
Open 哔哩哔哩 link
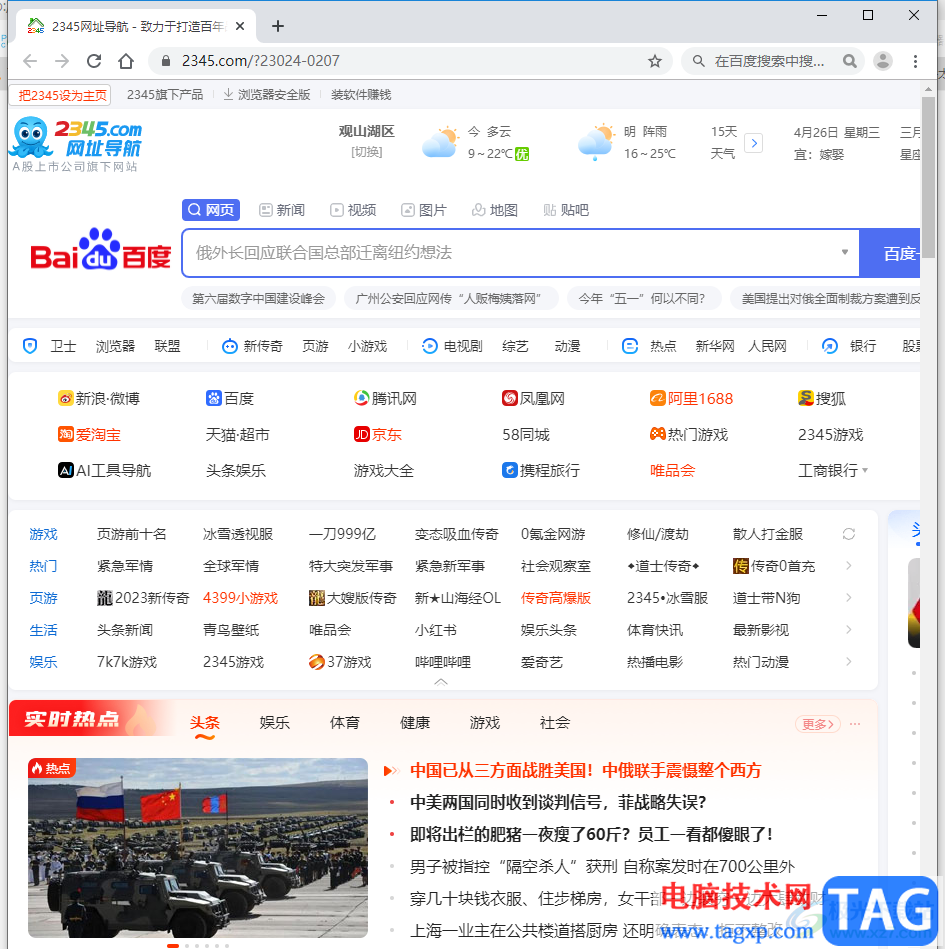(443, 662)
